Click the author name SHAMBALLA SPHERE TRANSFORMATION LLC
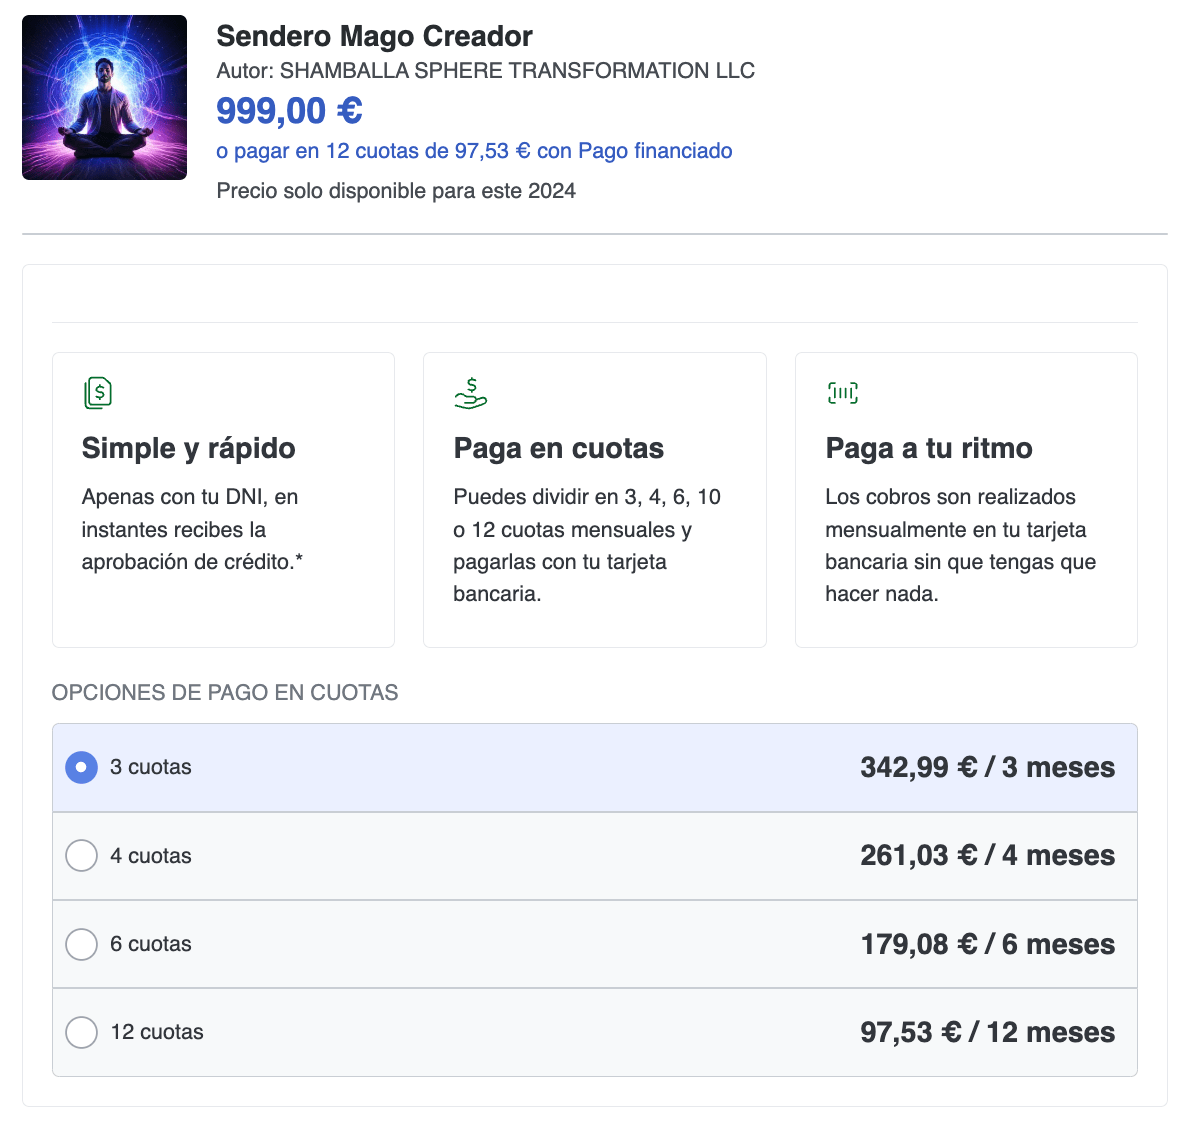1188x1126 pixels. pos(485,70)
